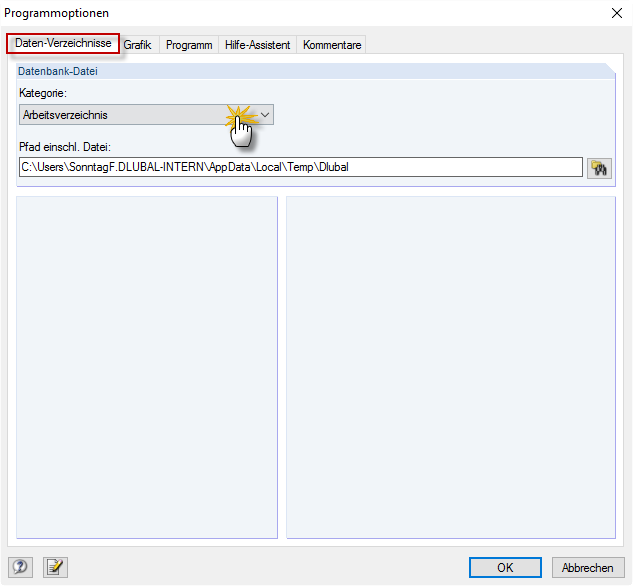633x586 pixels.
Task: Switch to the Programm tab
Action: [189, 45]
